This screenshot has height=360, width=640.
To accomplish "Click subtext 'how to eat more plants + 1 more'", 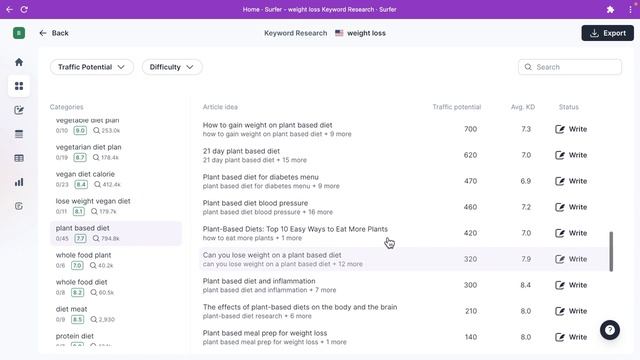I will (252, 238).
